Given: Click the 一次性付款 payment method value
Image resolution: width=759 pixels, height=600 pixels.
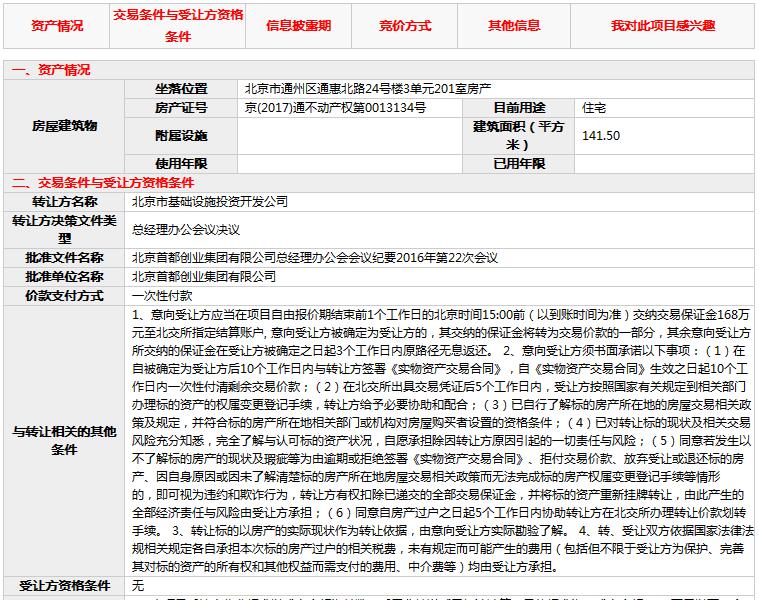Looking at the screenshot, I should 162,295.
